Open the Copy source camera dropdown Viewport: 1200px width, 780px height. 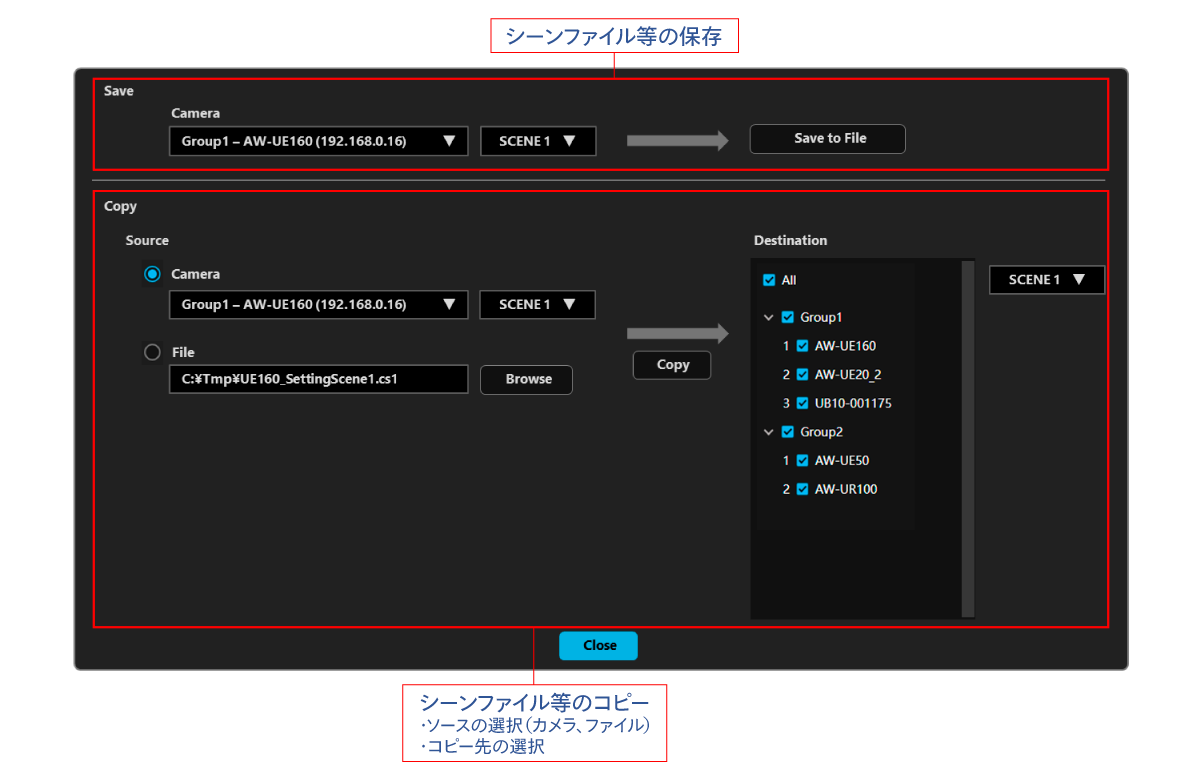[318, 305]
